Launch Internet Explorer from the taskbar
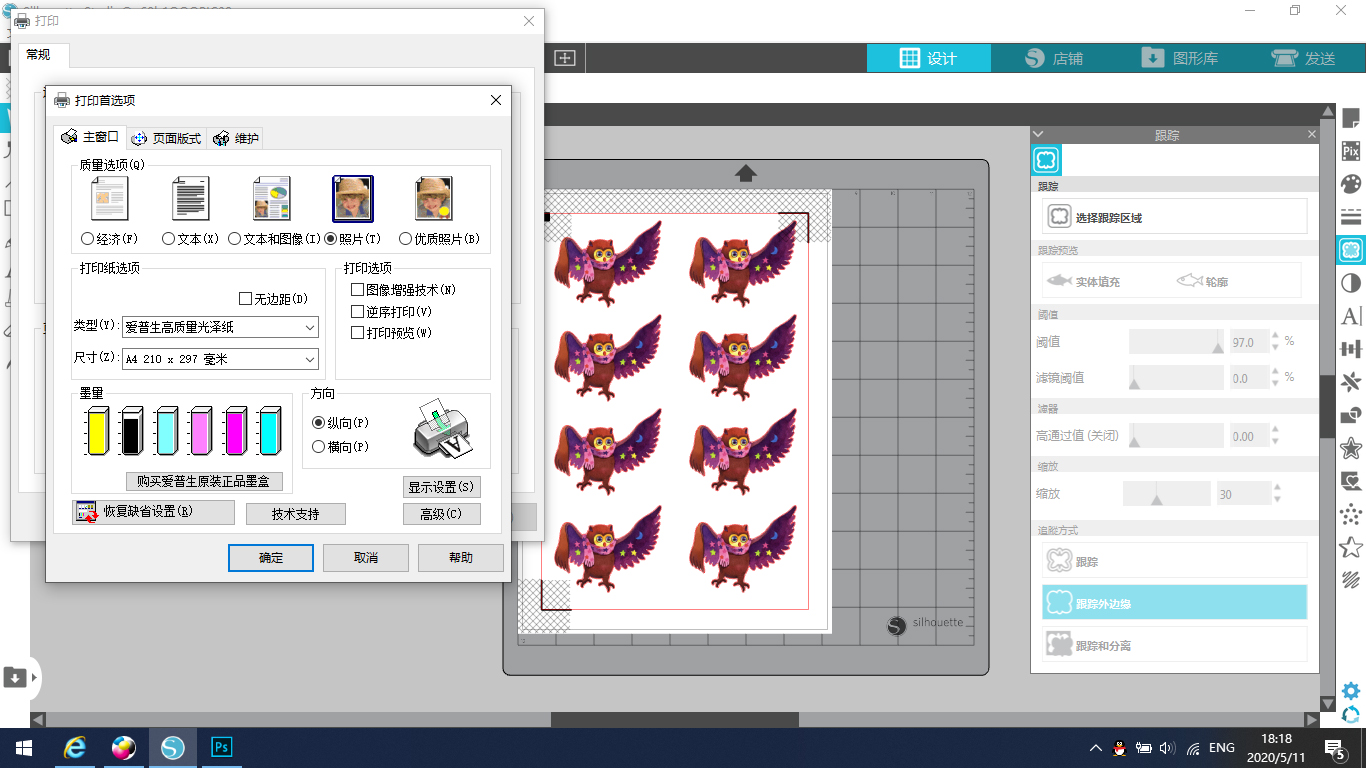The image size is (1366, 768). point(75,748)
